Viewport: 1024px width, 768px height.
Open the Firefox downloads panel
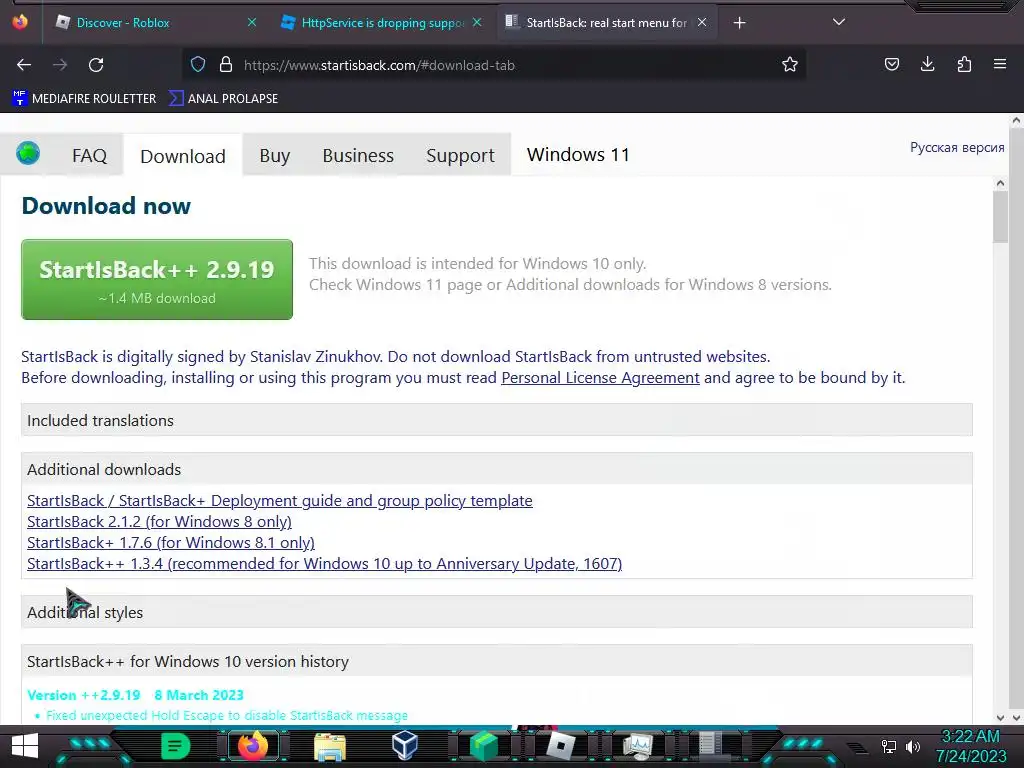click(927, 64)
